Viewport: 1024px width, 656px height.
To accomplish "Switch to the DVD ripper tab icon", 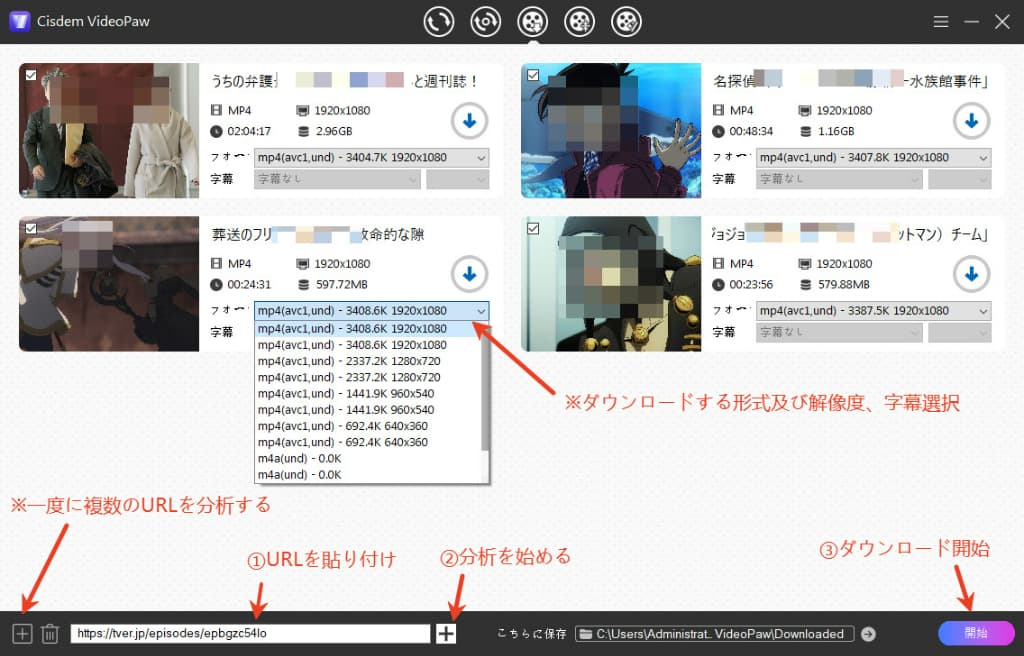I will [x=486, y=21].
